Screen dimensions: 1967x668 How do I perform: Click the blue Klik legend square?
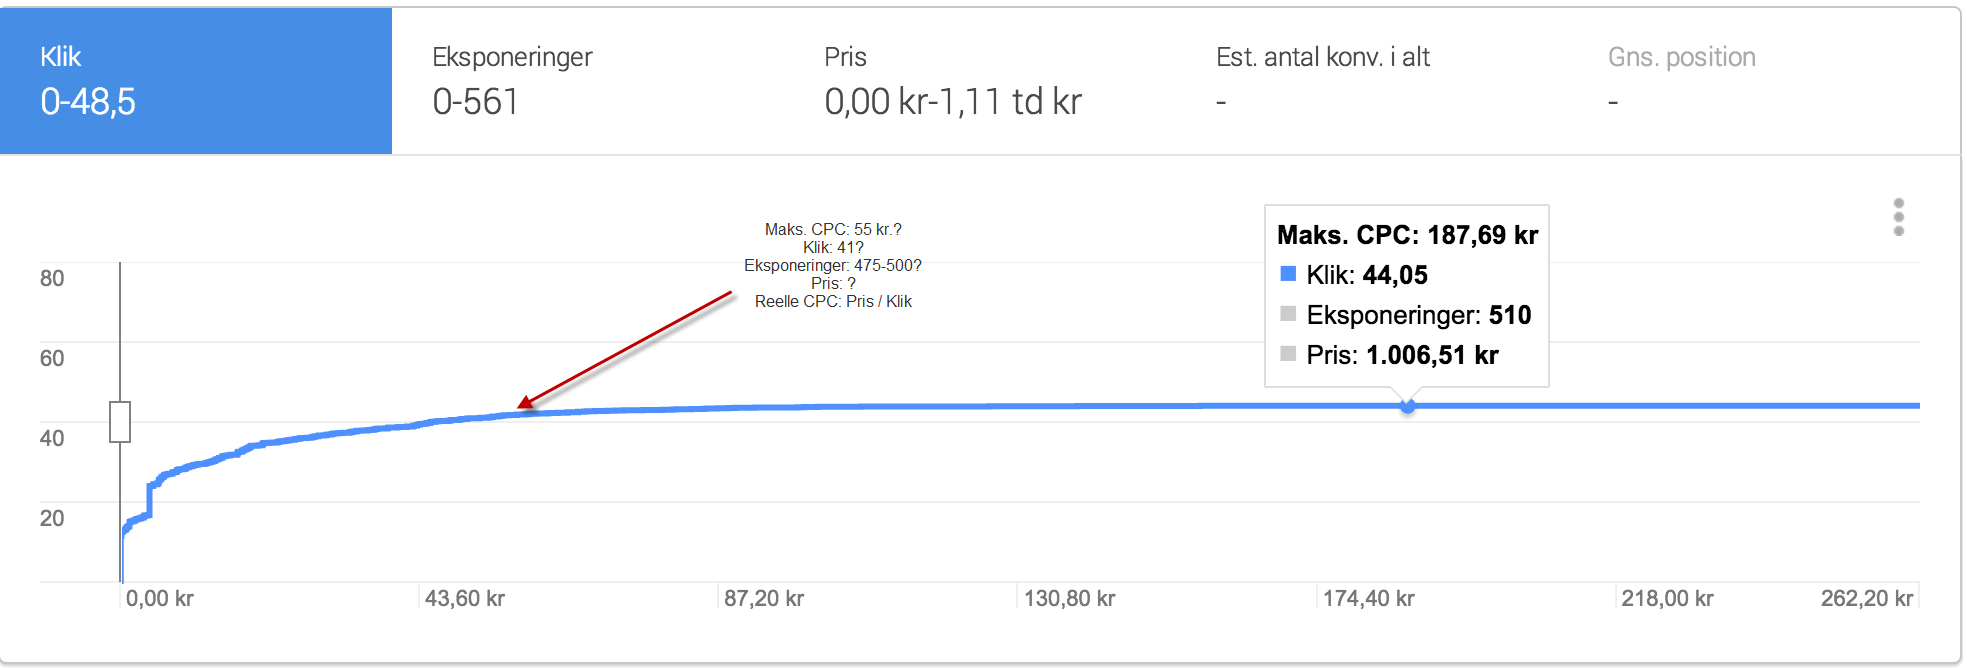[1288, 274]
